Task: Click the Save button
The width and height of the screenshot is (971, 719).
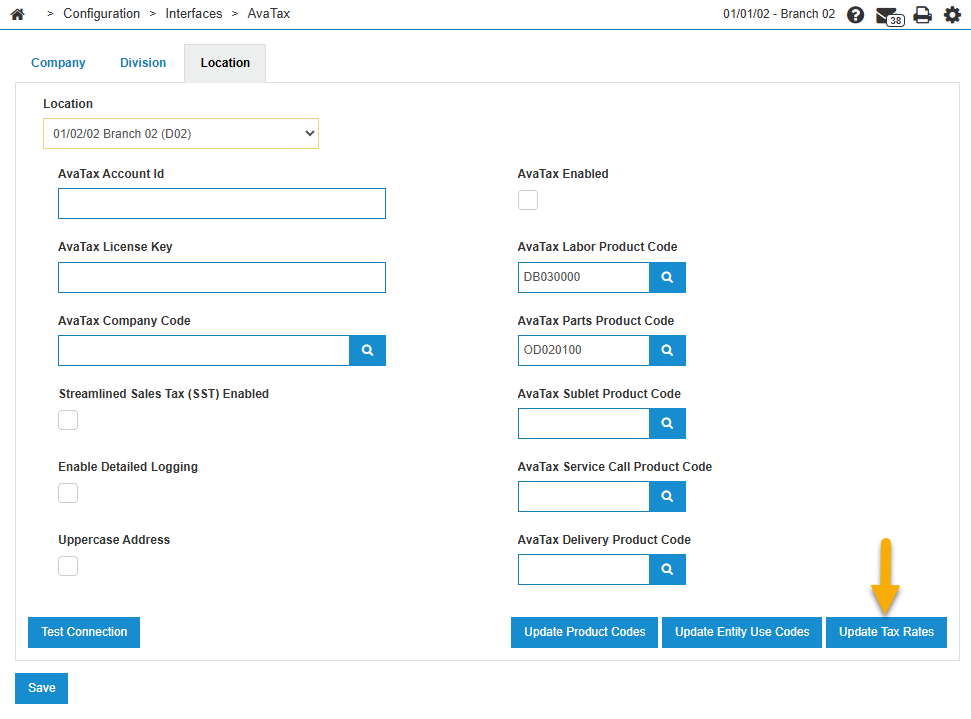Action: click(41, 688)
